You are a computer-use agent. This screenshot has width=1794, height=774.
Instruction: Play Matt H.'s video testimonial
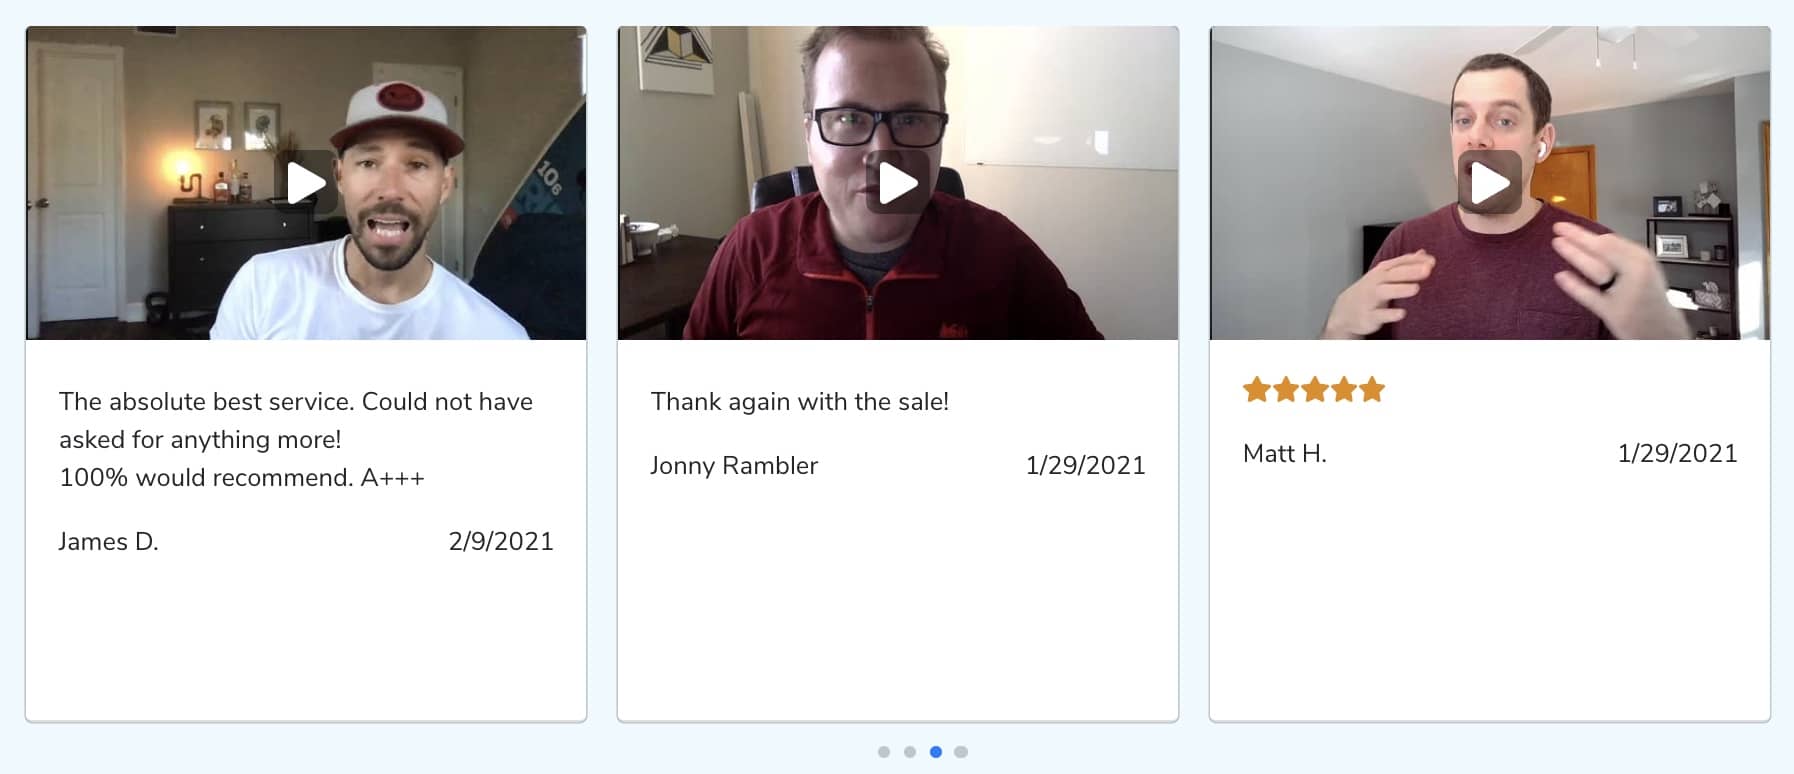tap(1490, 182)
